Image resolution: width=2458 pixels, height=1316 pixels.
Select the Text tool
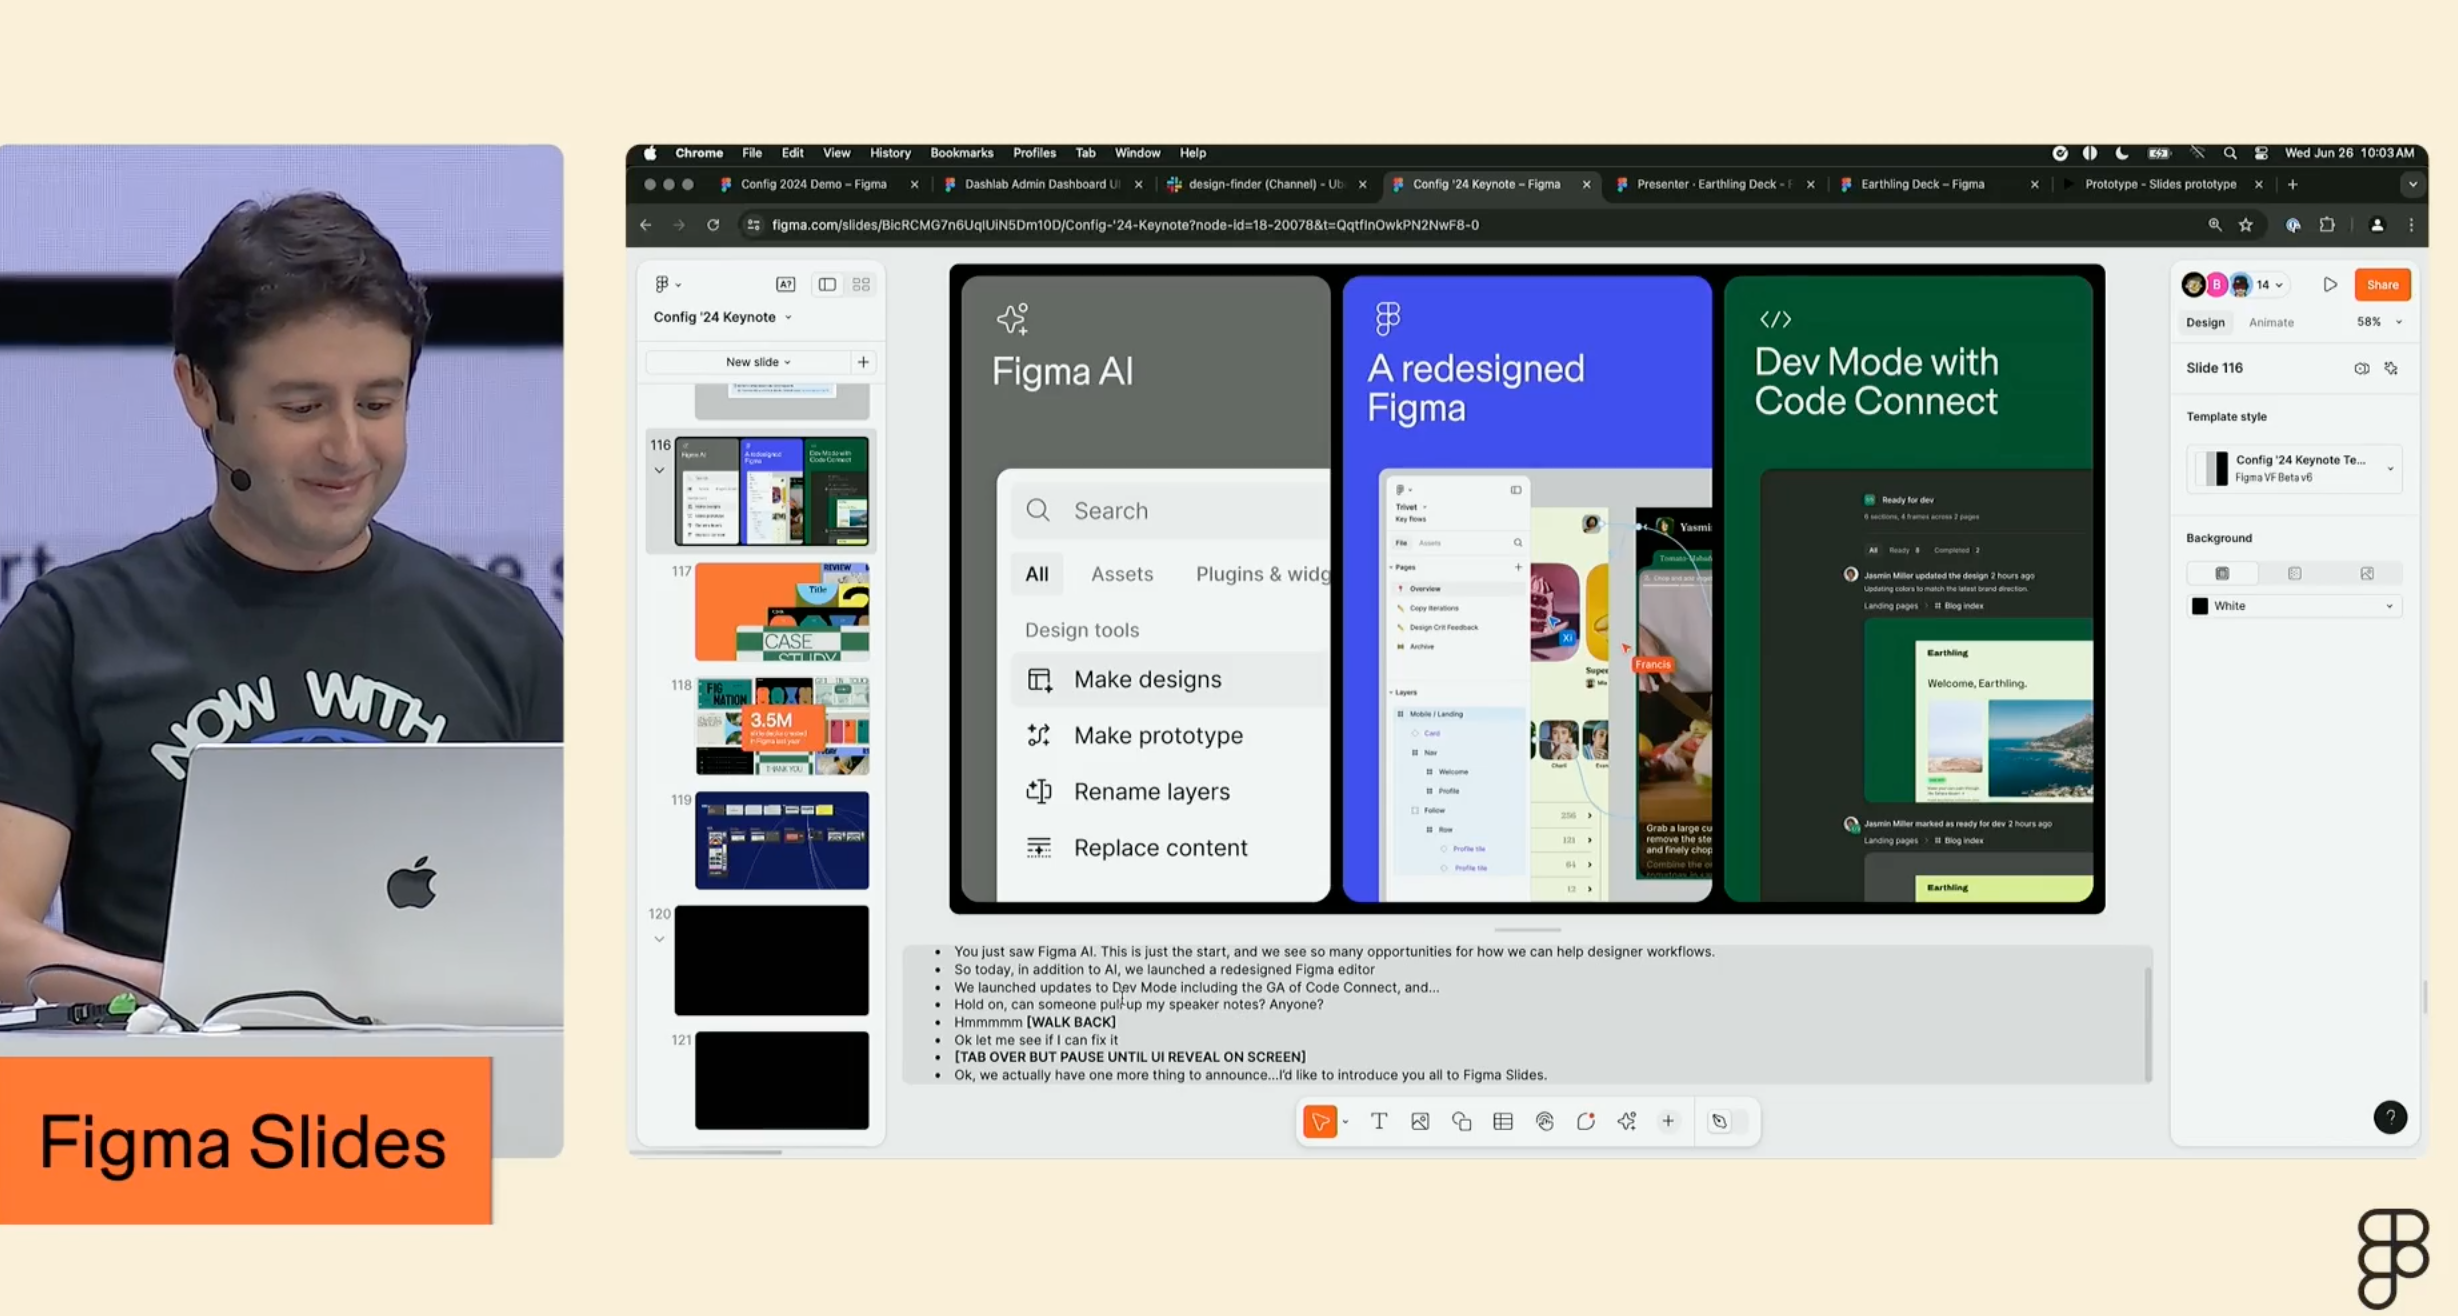1379,1121
